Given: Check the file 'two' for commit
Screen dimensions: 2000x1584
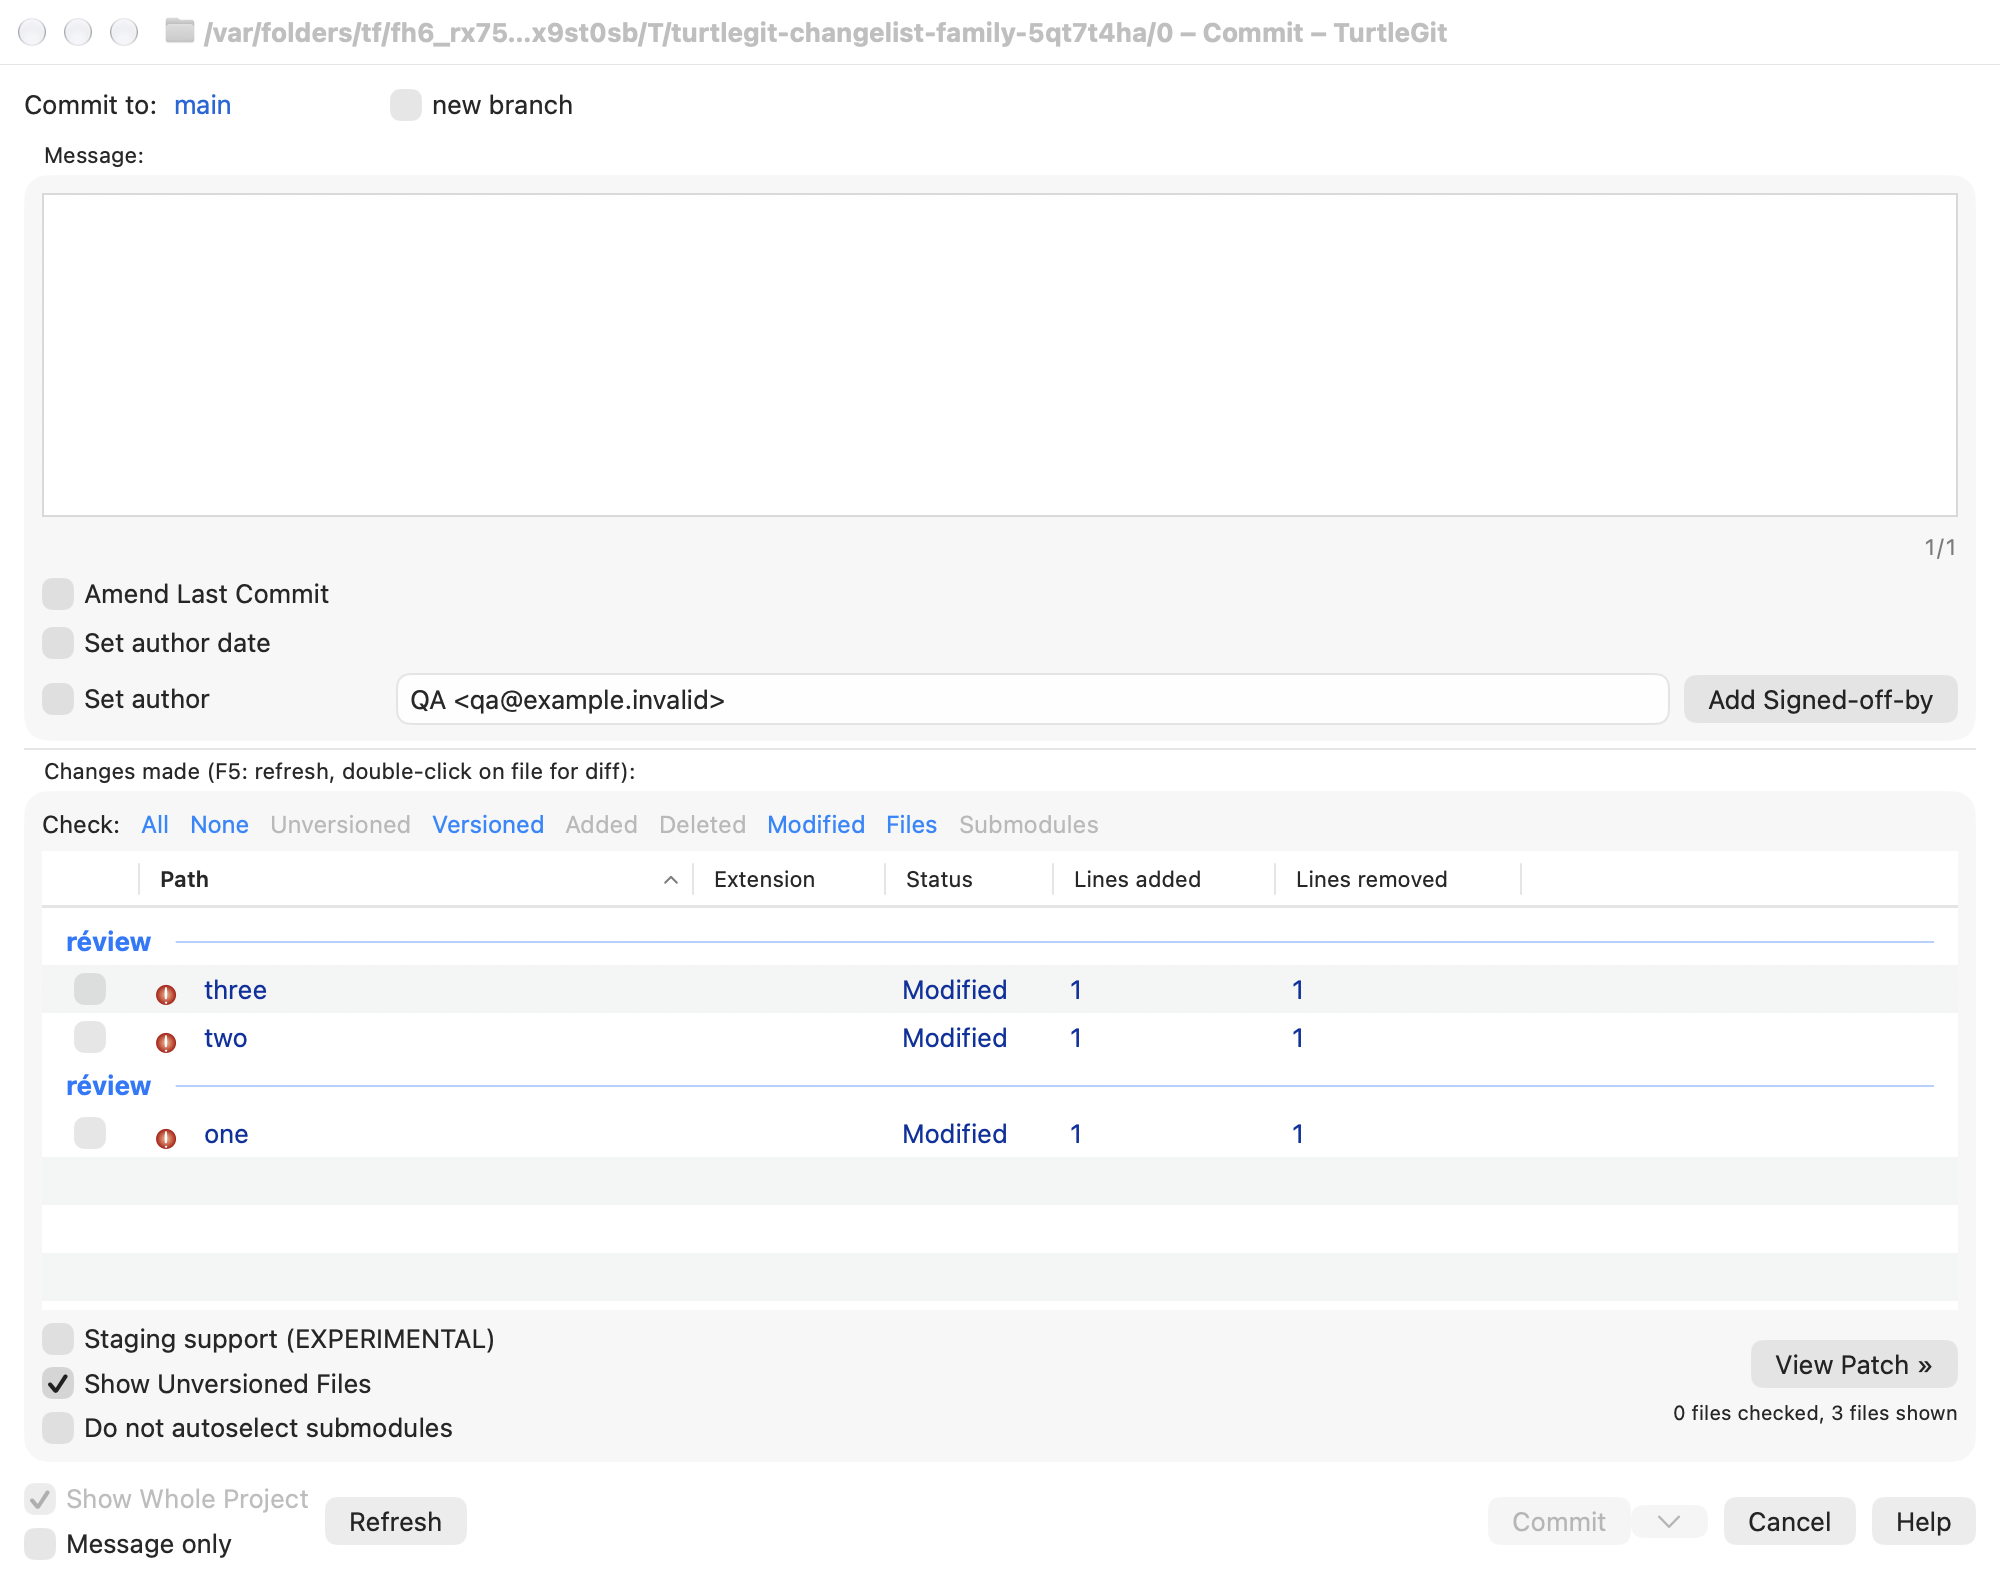Looking at the screenshot, I should pos(90,1037).
